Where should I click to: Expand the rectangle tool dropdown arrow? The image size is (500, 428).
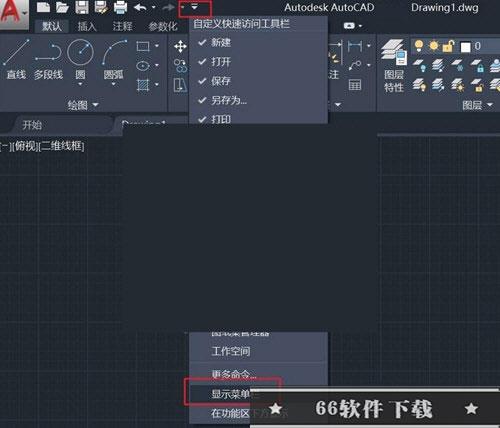(157, 46)
